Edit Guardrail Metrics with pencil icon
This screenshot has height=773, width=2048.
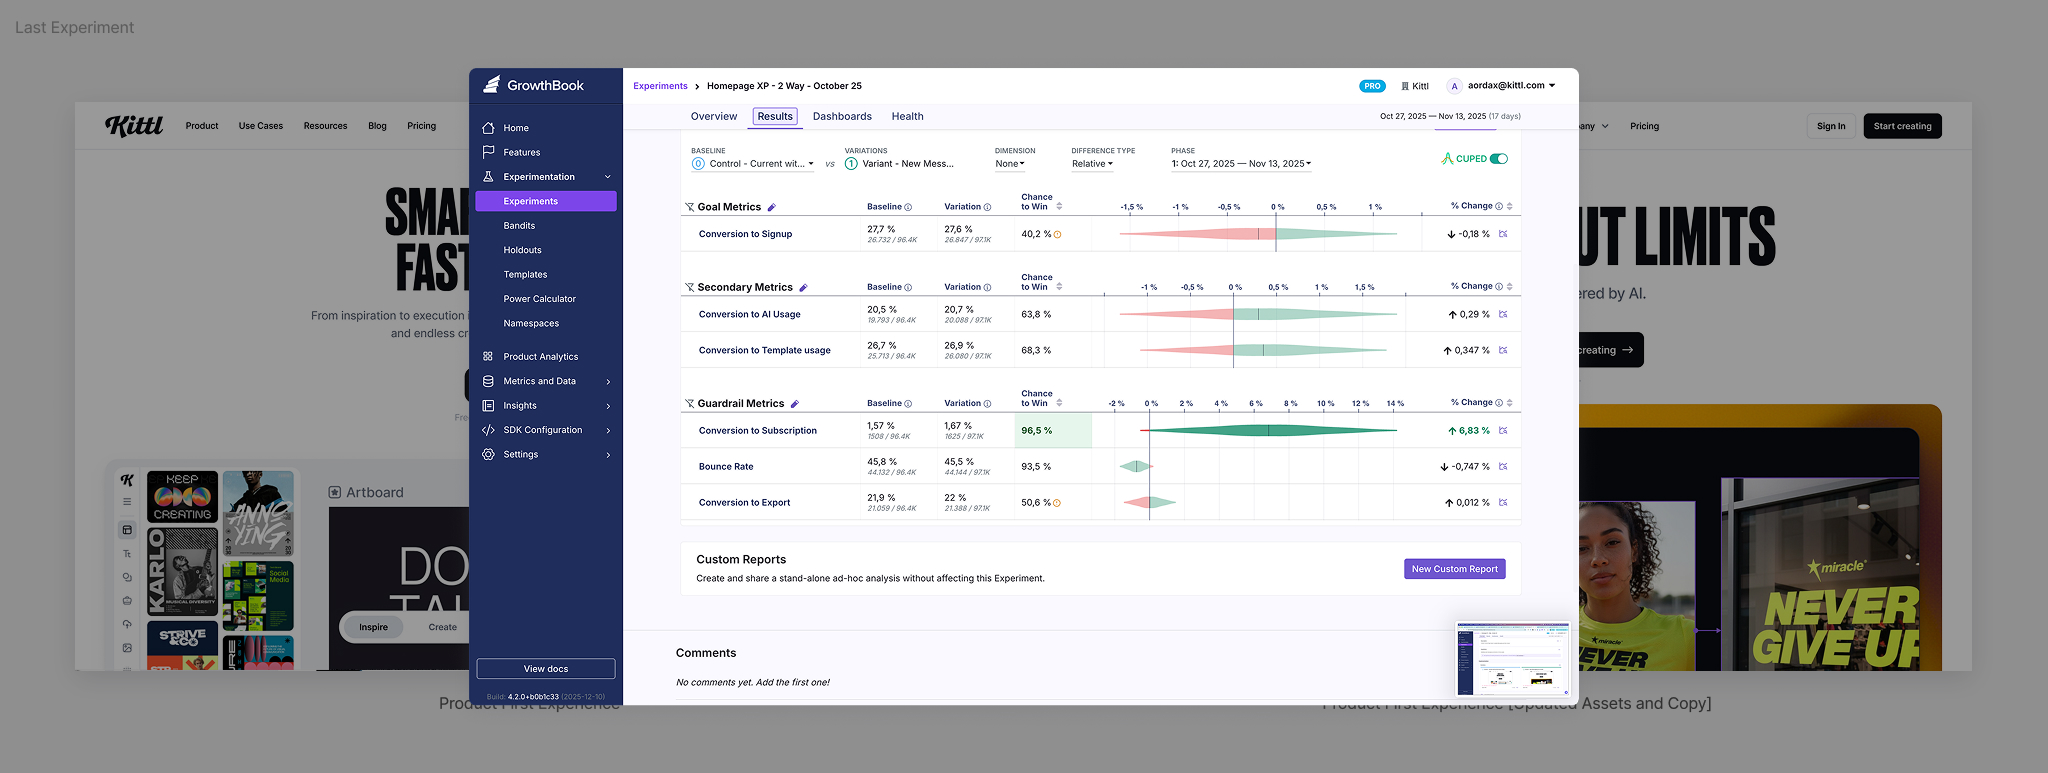click(x=795, y=404)
